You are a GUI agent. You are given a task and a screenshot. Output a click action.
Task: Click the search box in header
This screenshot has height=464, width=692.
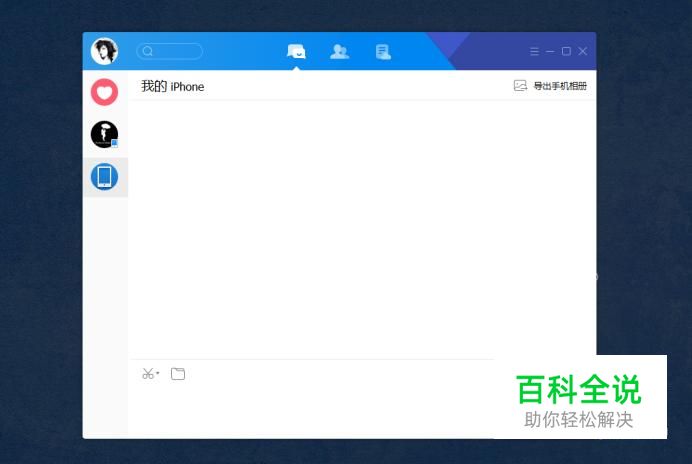coord(170,51)
